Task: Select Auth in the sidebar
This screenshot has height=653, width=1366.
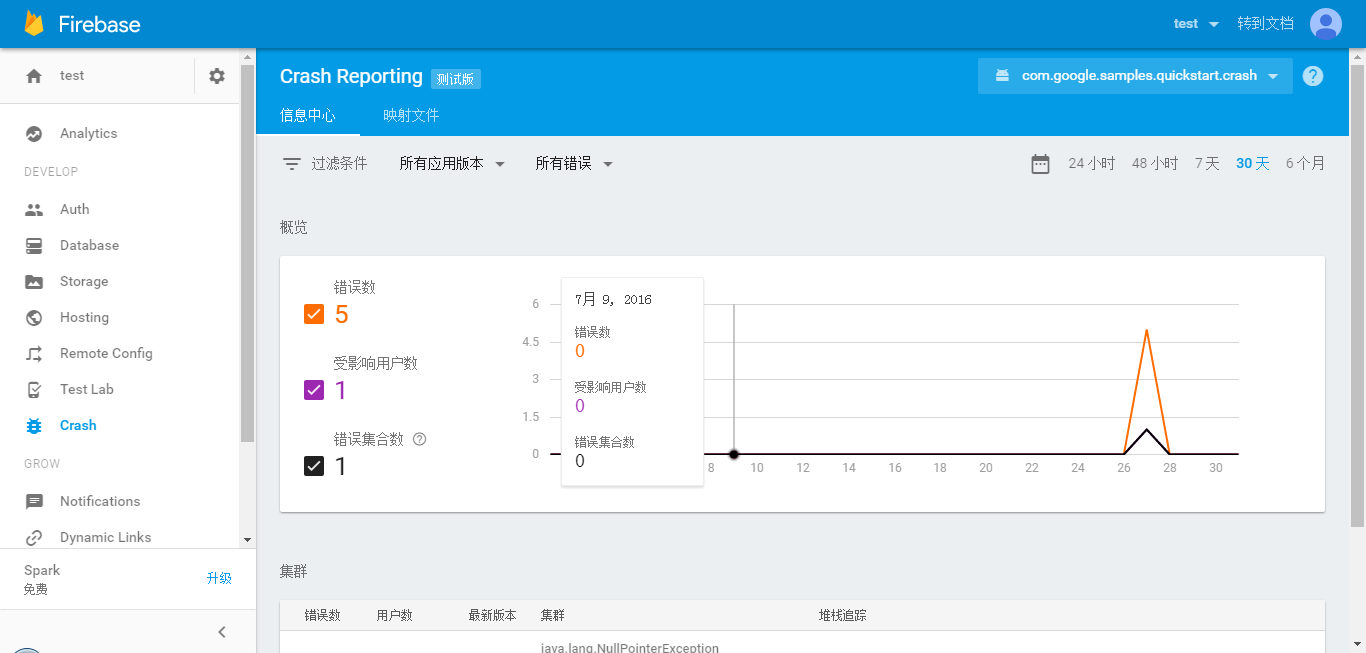Action: click(75, 208)
